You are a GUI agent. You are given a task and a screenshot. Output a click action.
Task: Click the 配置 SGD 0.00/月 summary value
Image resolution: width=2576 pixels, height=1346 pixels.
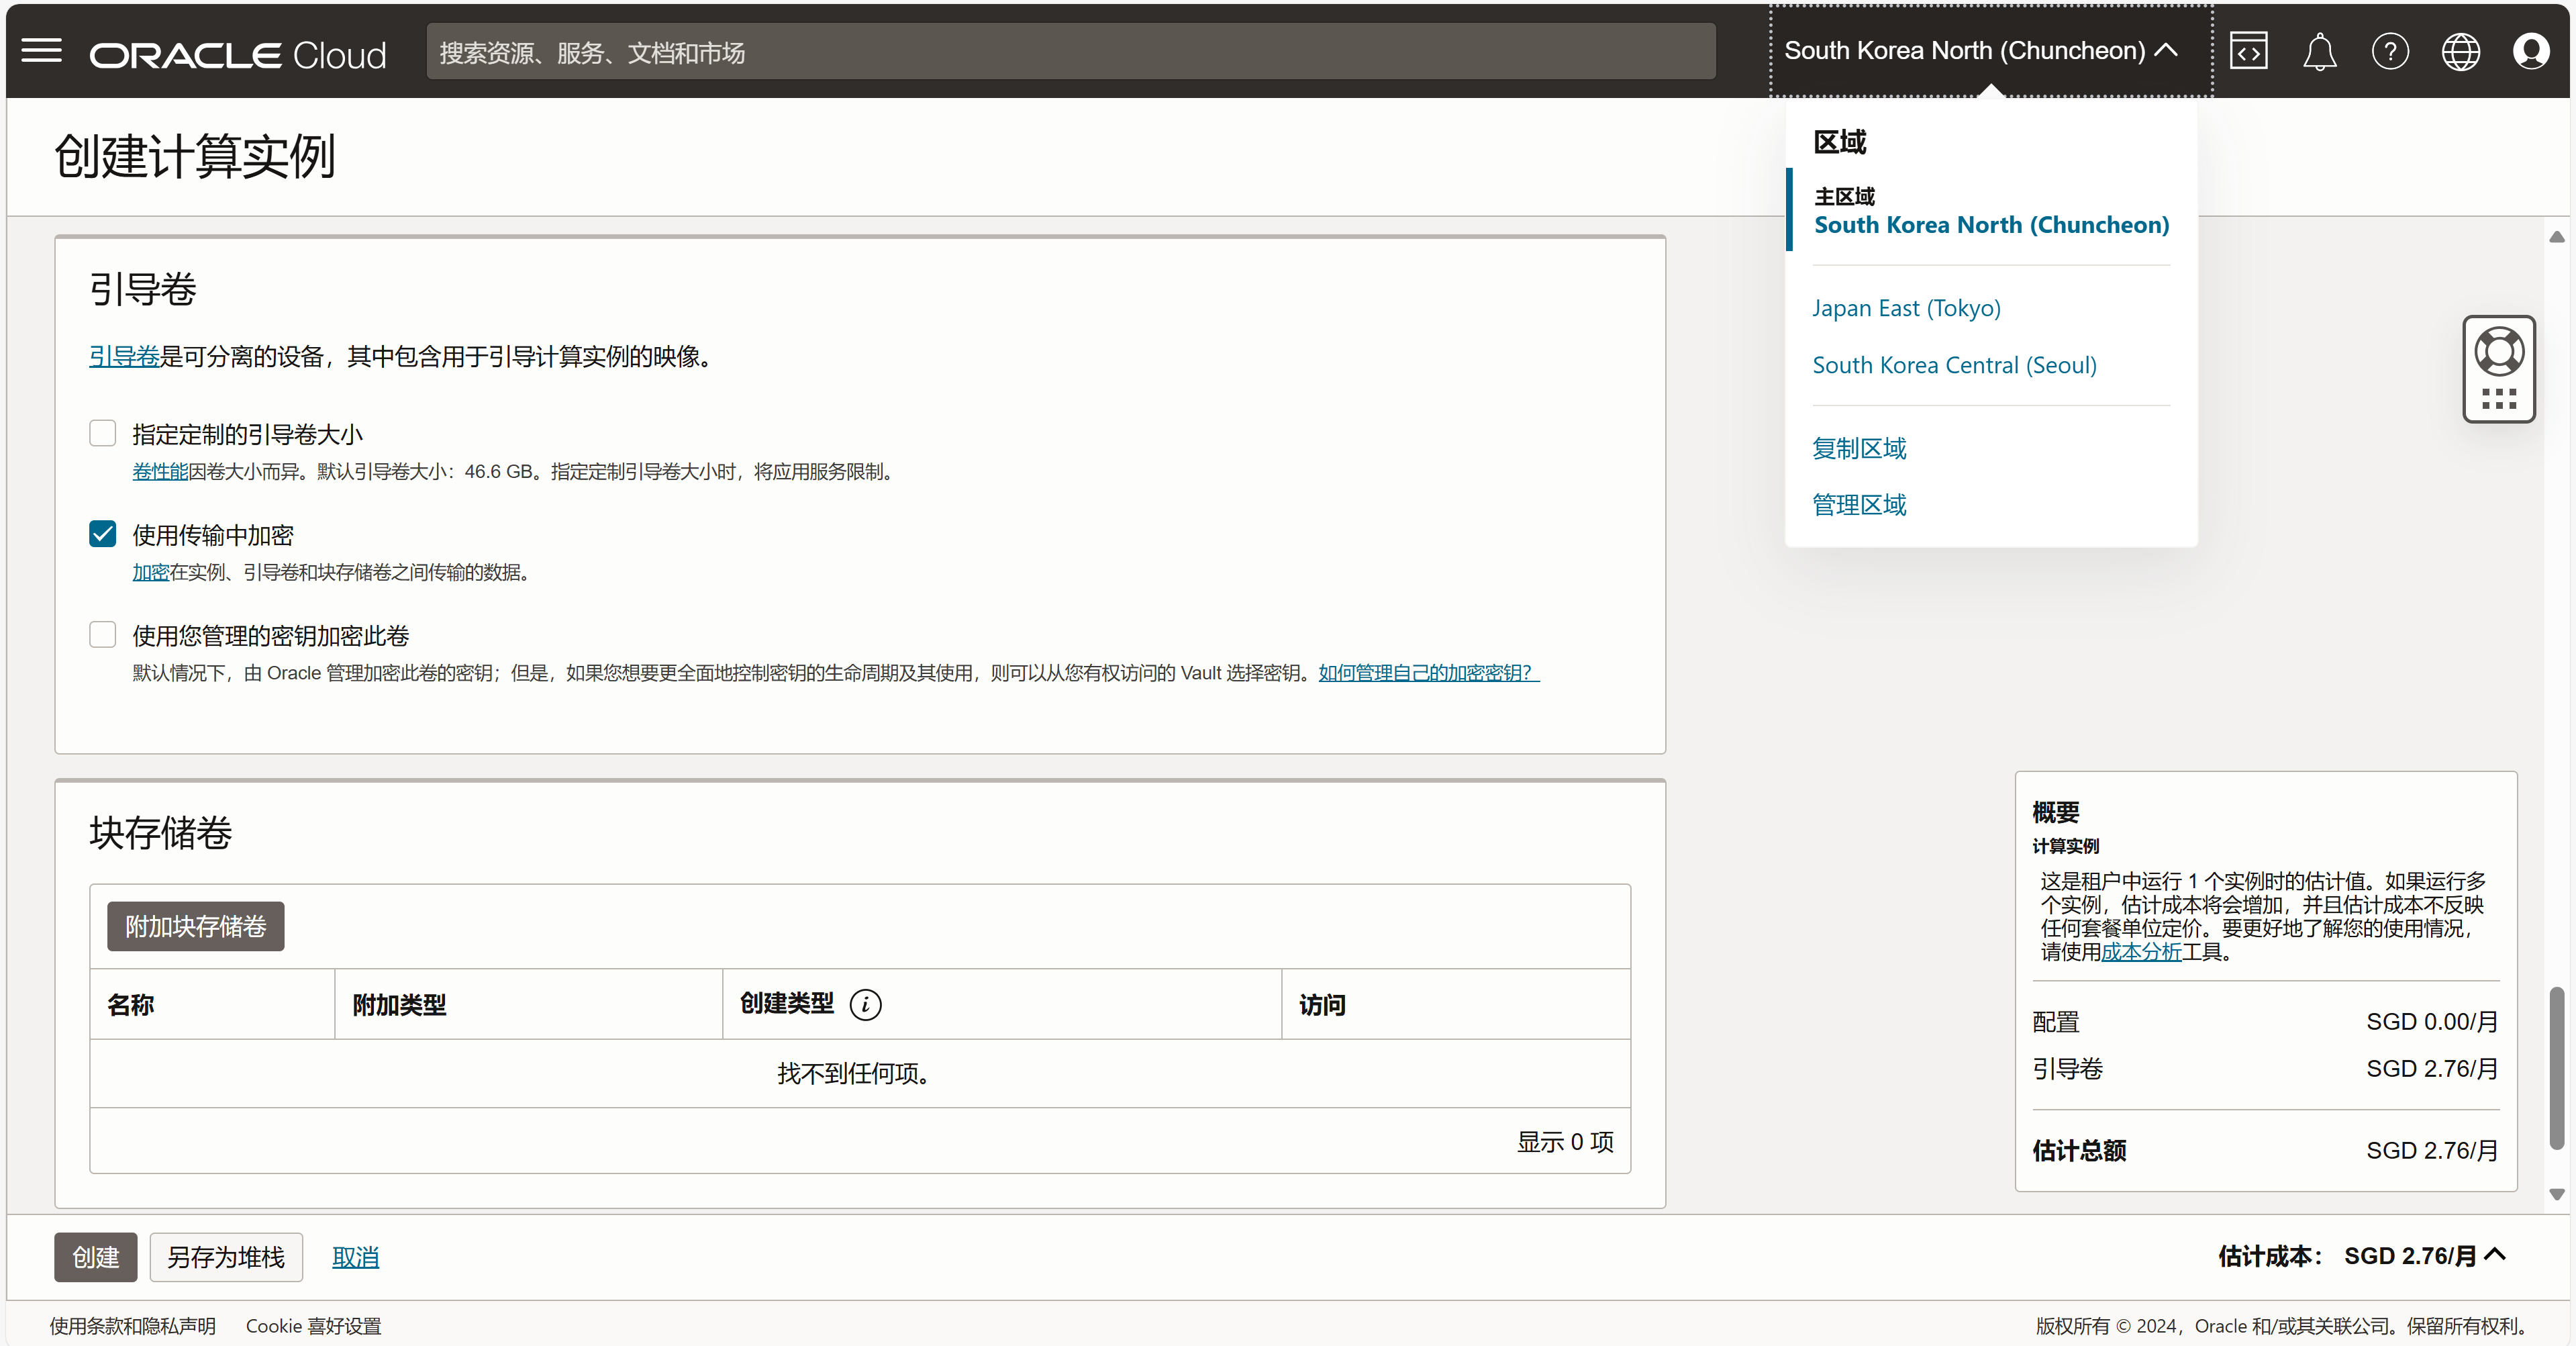tap(2432, 1021)
